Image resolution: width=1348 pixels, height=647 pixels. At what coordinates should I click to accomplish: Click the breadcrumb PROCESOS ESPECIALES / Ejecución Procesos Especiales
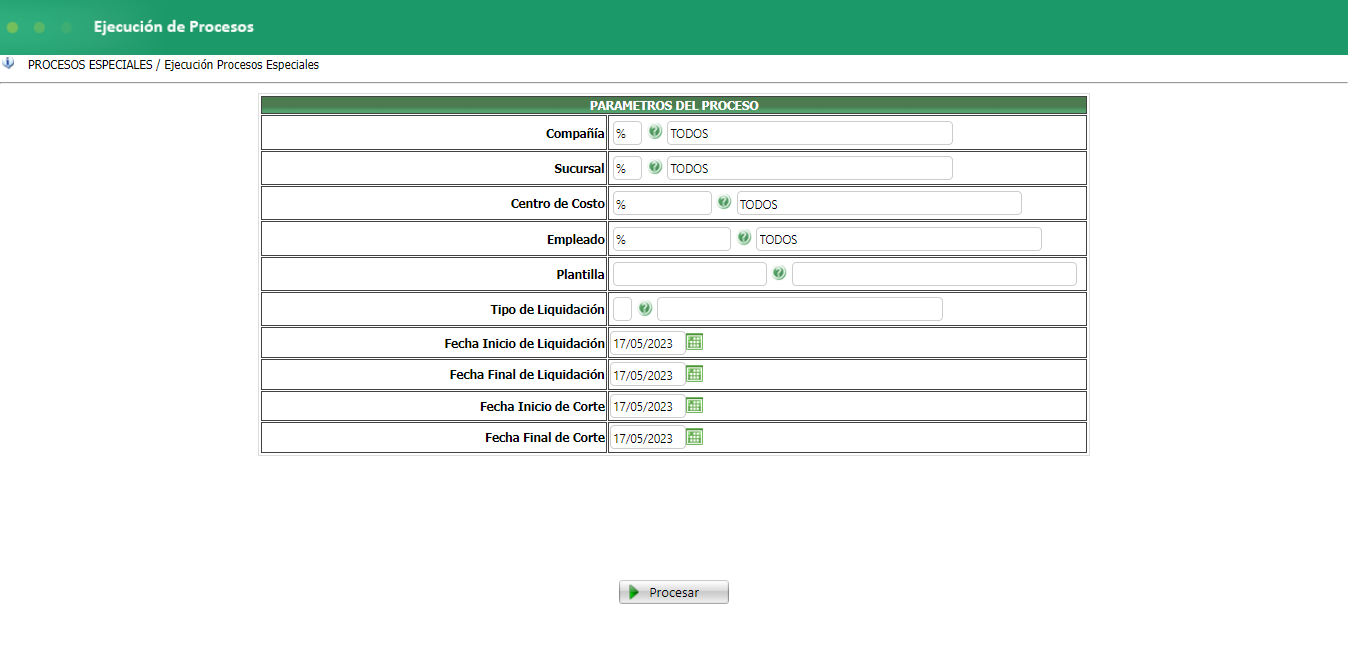coord(173,64)
